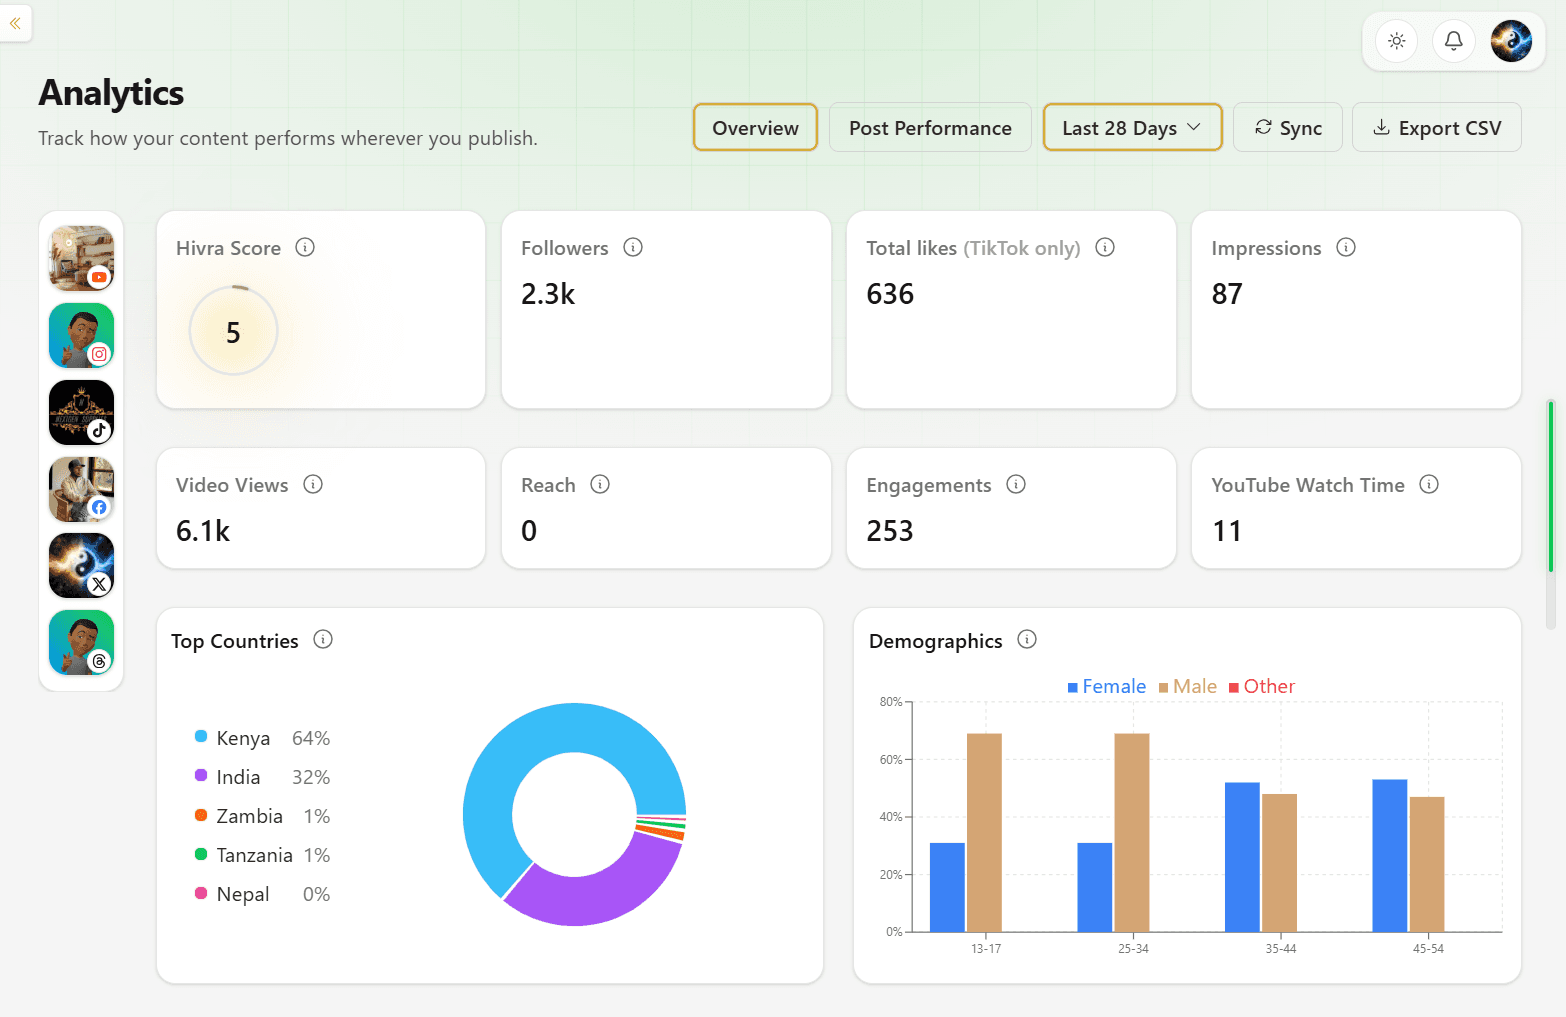1566x1017 pixels.
Task: Toggle the Male series in Demographics legend
Action: 1187,687
